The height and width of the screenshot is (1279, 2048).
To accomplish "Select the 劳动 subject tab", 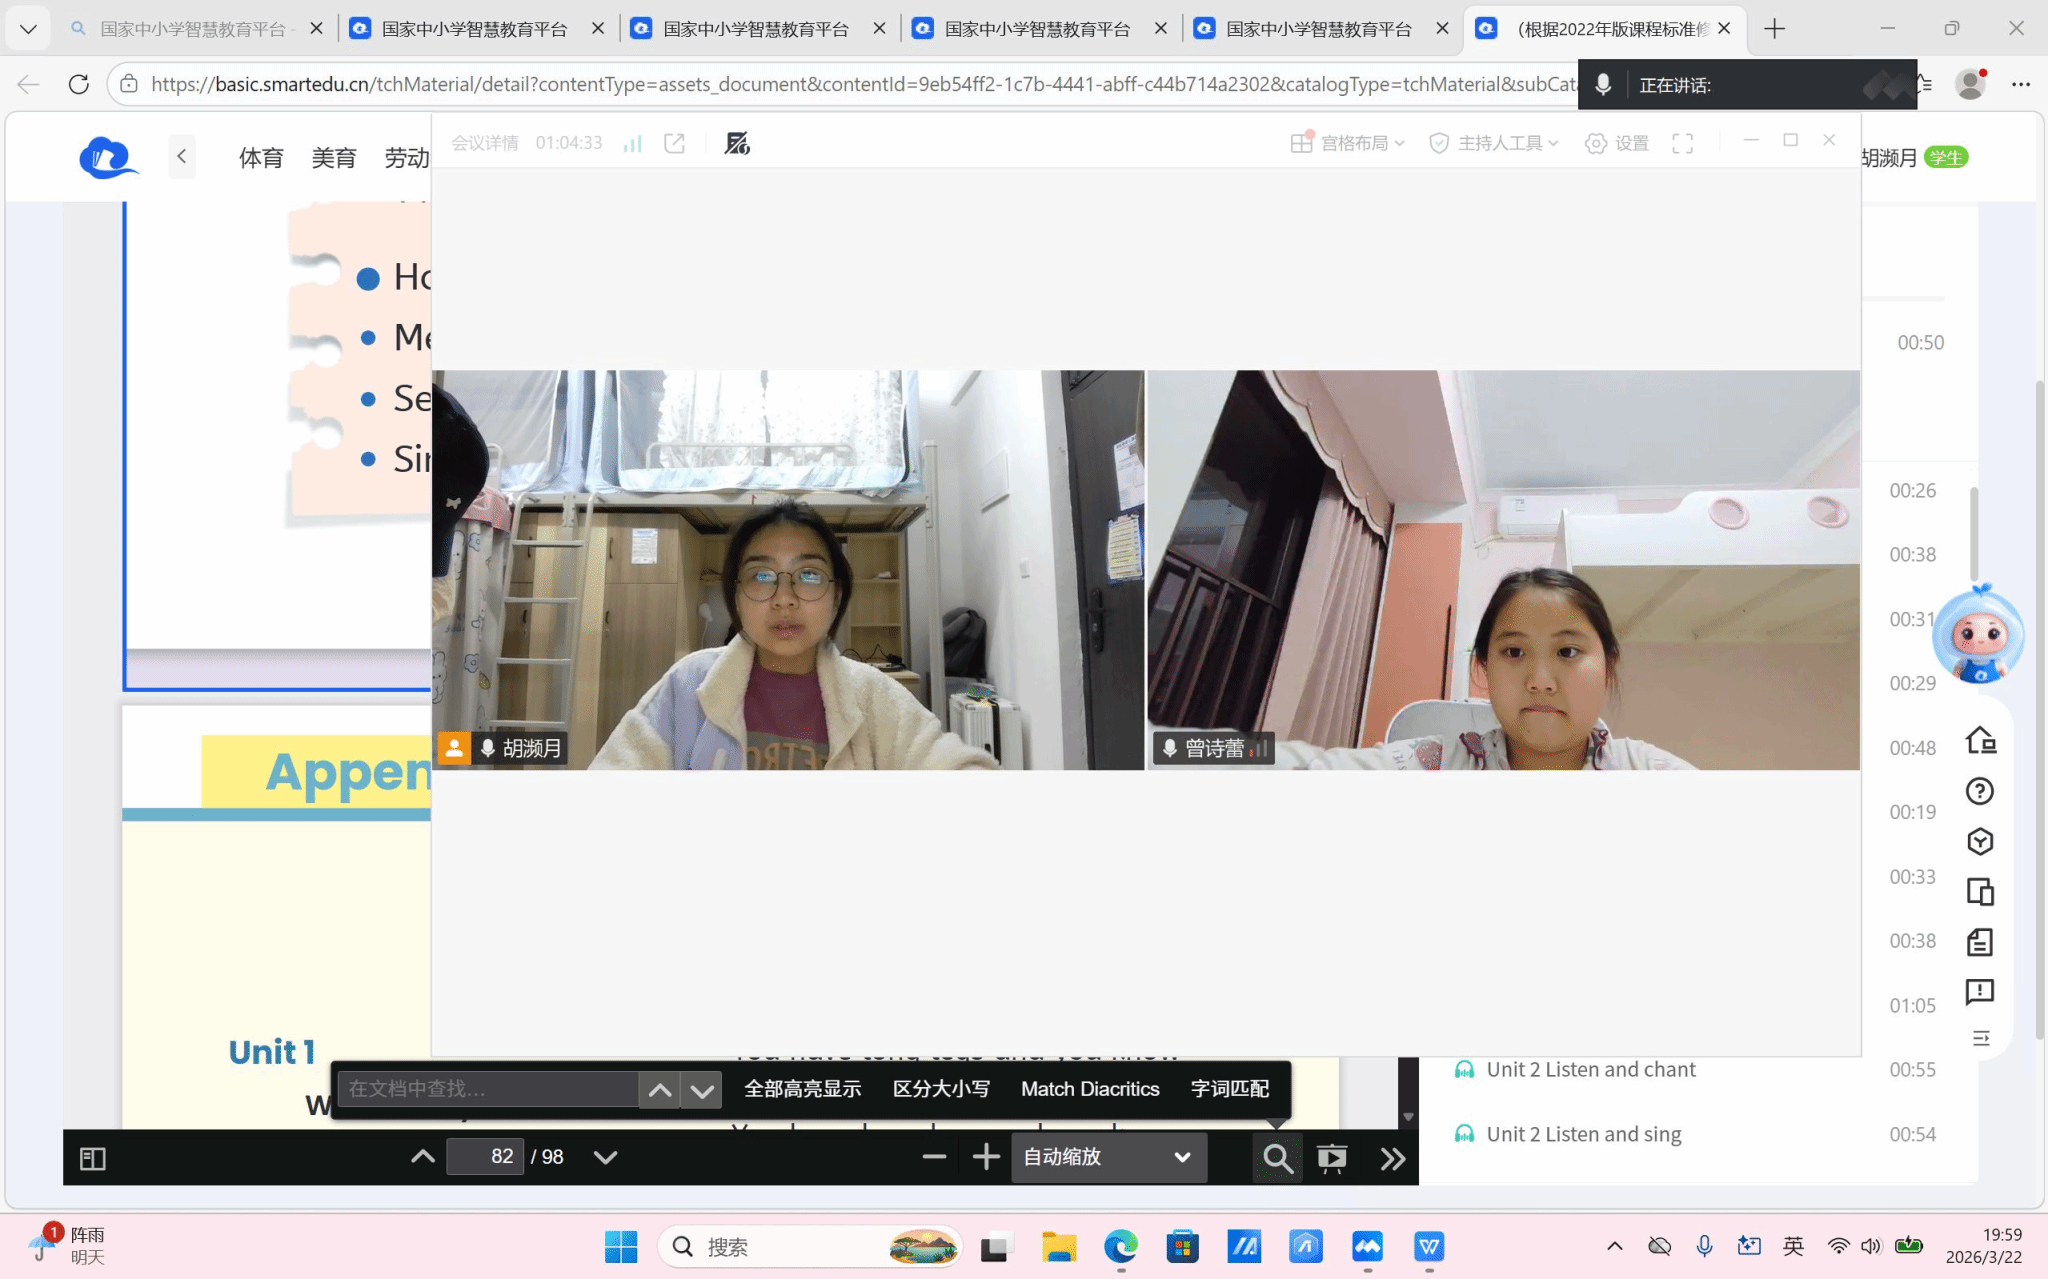I will (407, 158).
